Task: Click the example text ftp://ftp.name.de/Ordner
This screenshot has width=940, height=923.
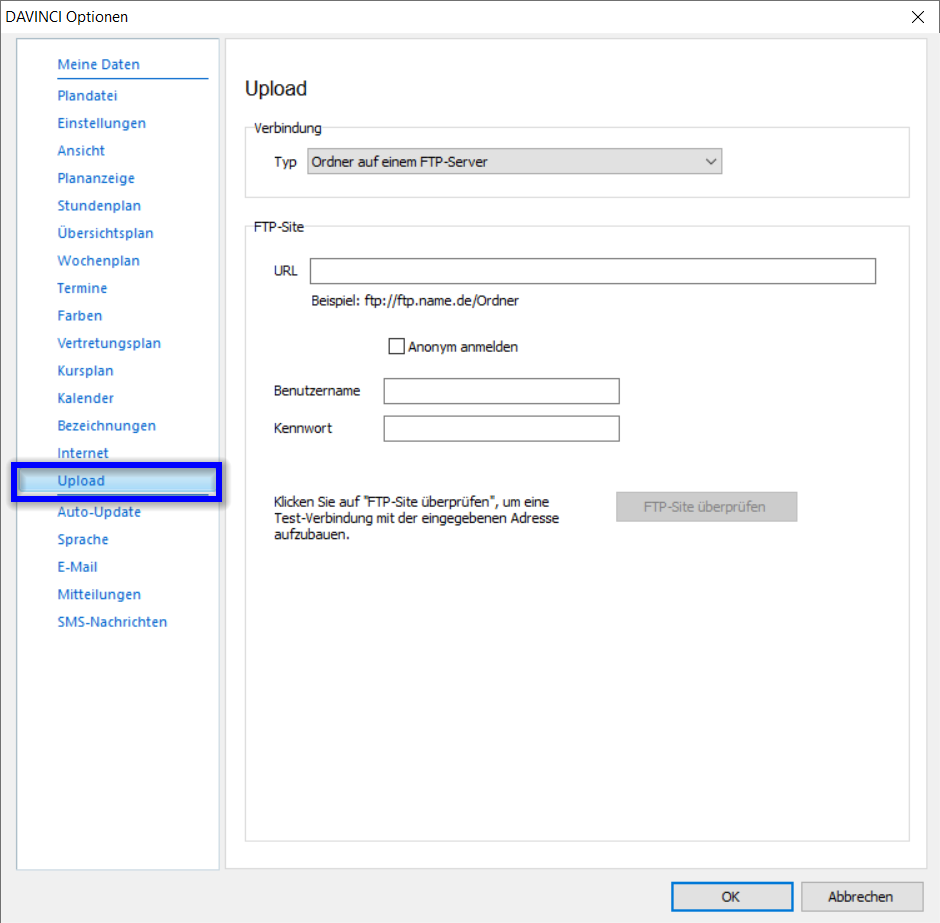Action: pos(441,301)
